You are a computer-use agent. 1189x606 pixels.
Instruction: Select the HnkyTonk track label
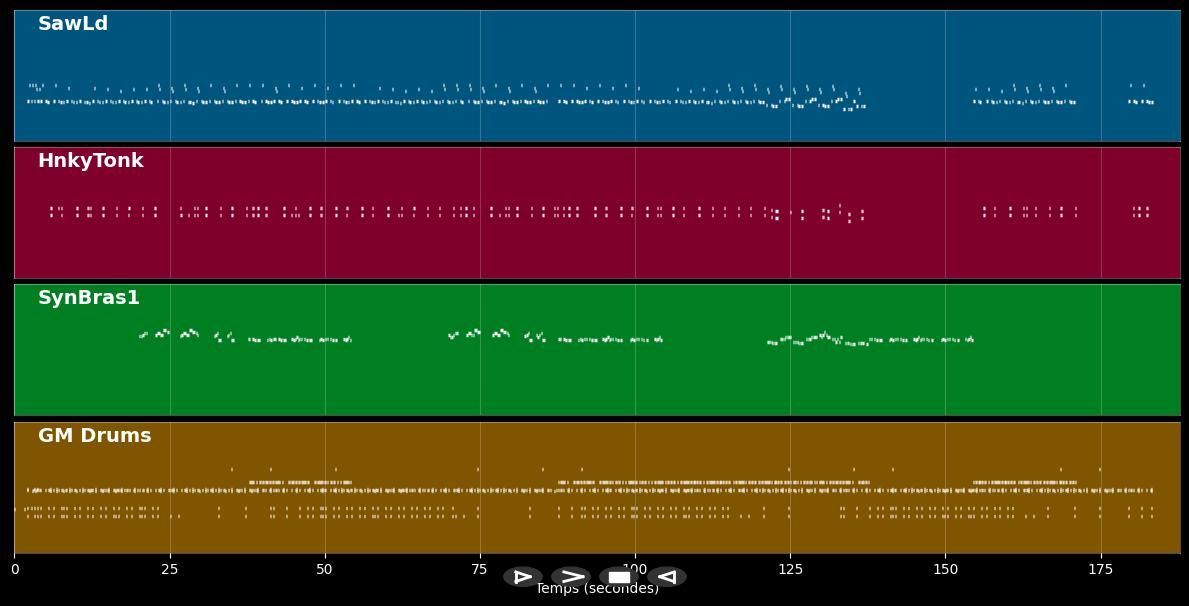point(91,161)
